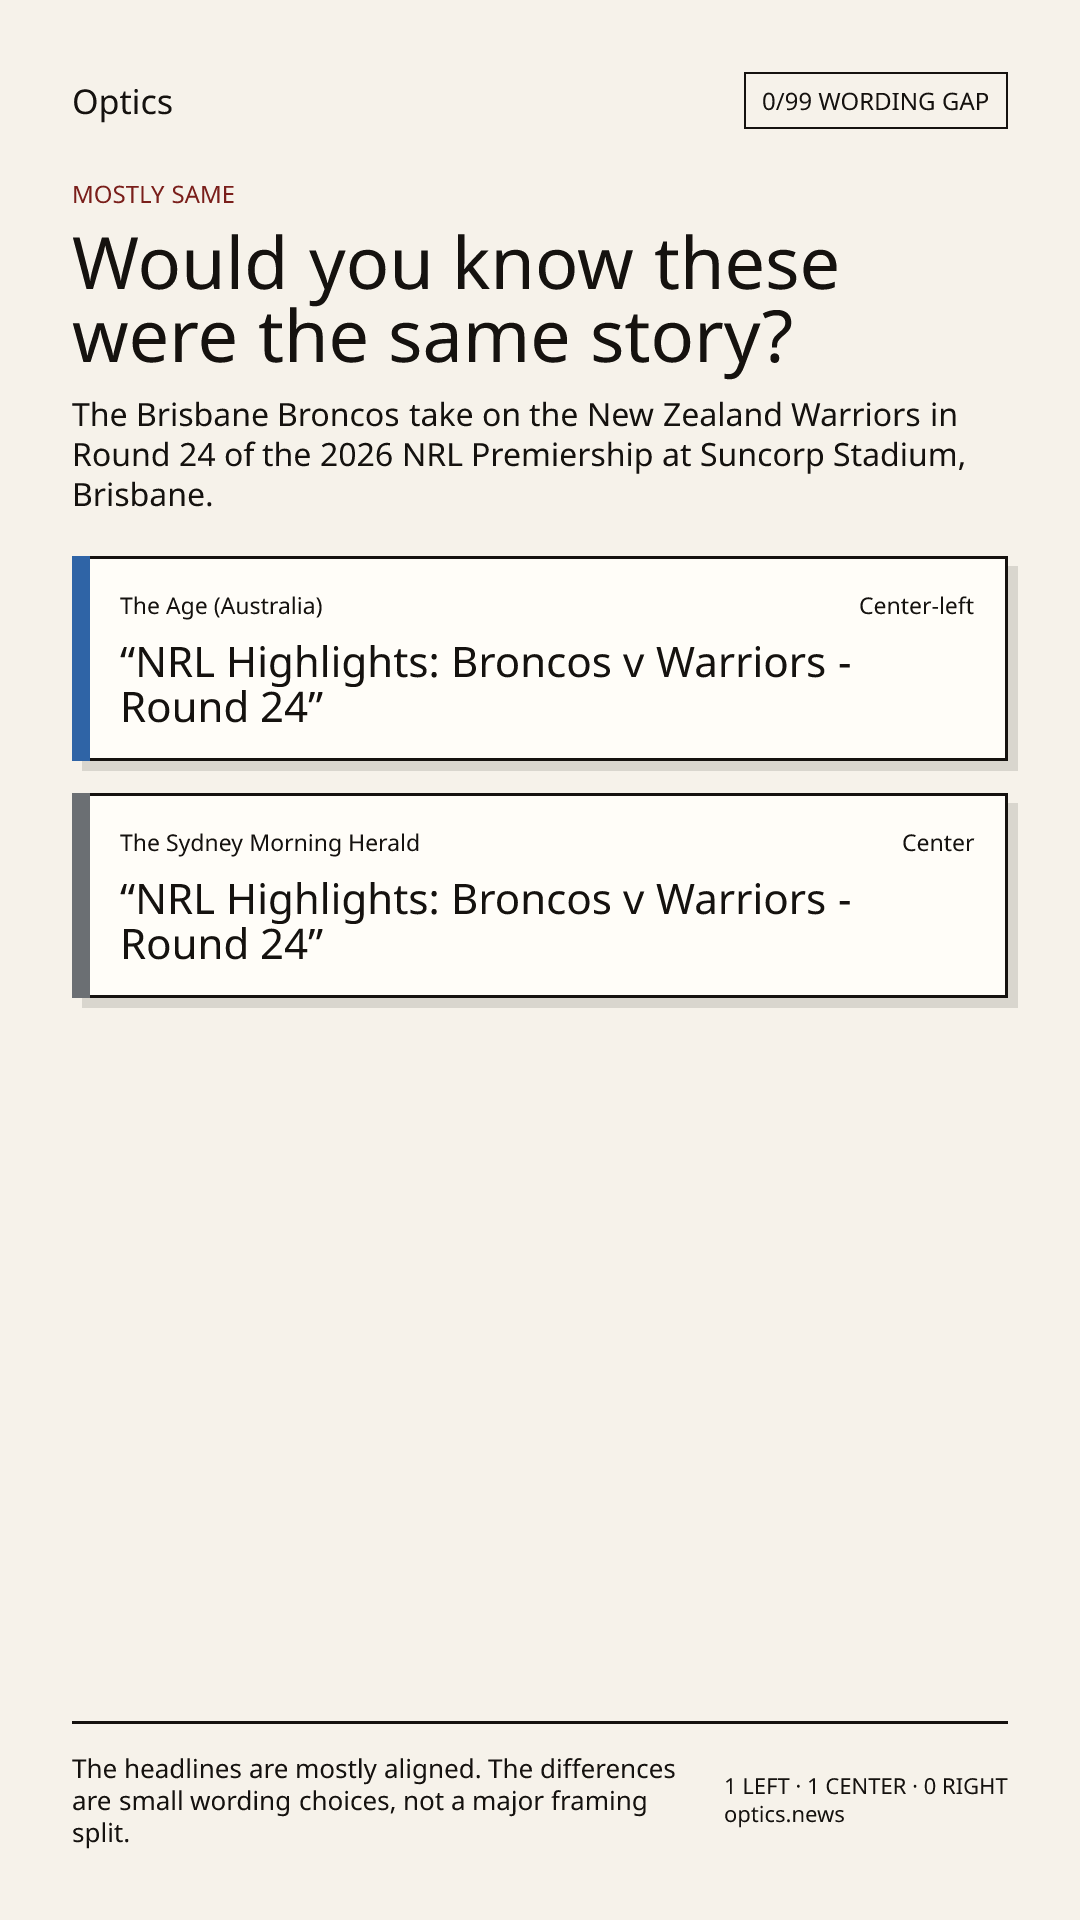Click The Sydney Morning Herald source name
1080x1920 pixels.
click(270, 843)
